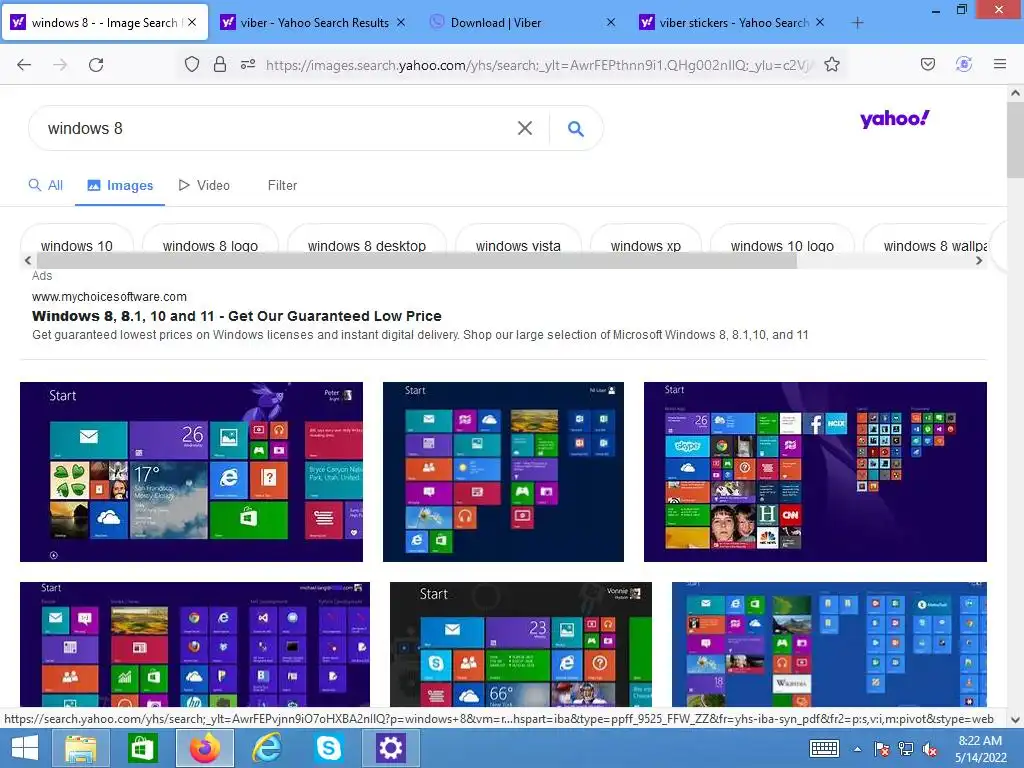The image size is (1024, 768).
Task: Click the browser address bar URL
Action: [x=538, y=65]
